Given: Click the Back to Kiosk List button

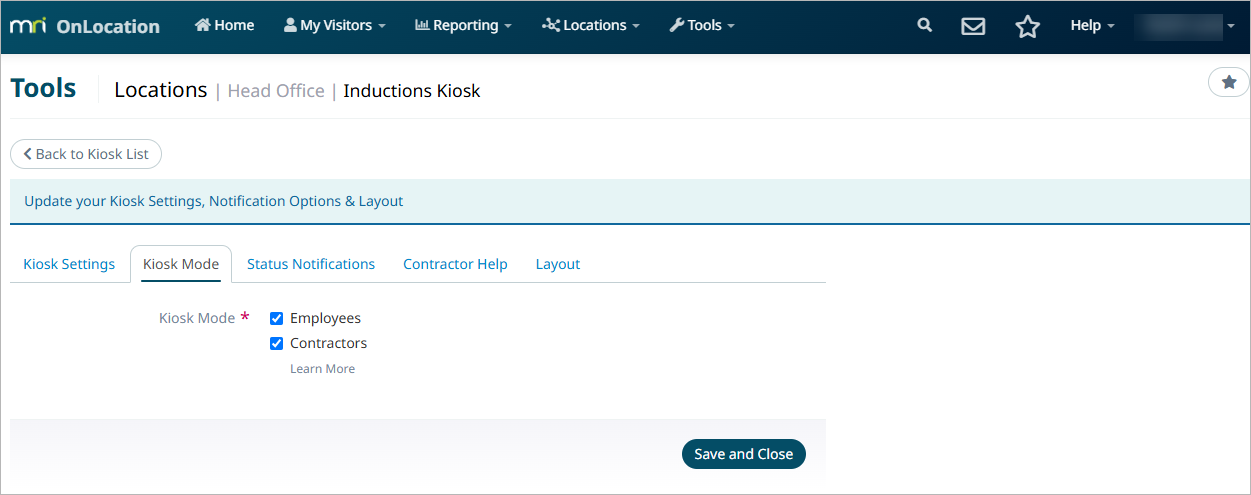Looking at the screenshot, I should 86,154.
